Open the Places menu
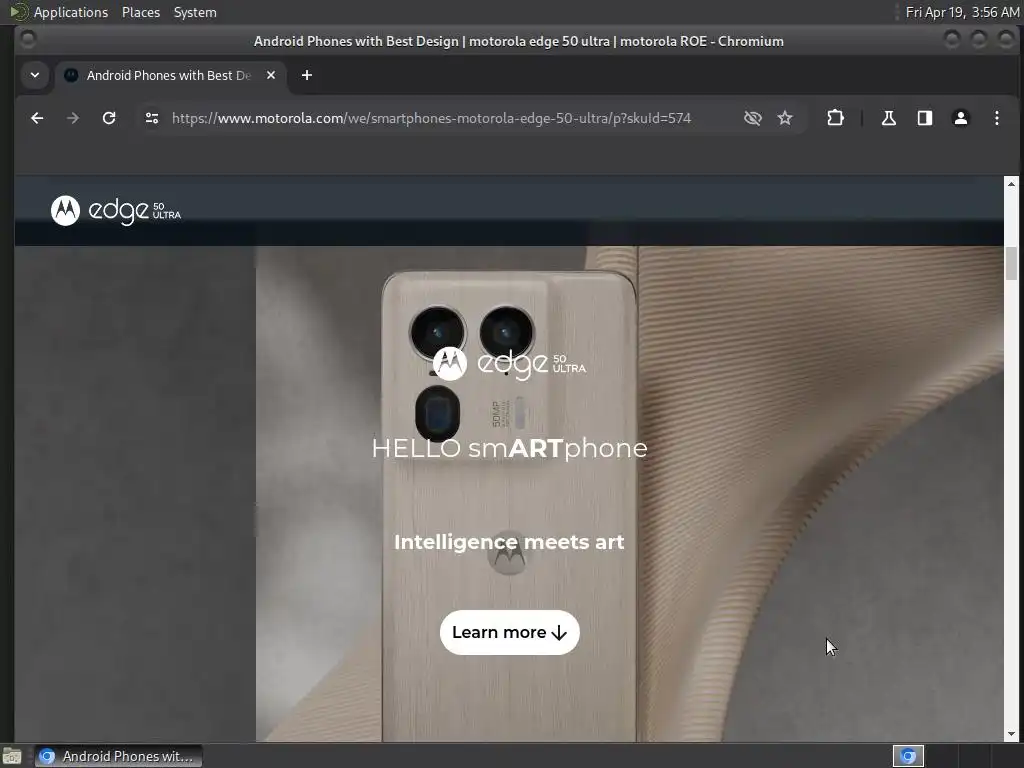 (x=140, y=12)
